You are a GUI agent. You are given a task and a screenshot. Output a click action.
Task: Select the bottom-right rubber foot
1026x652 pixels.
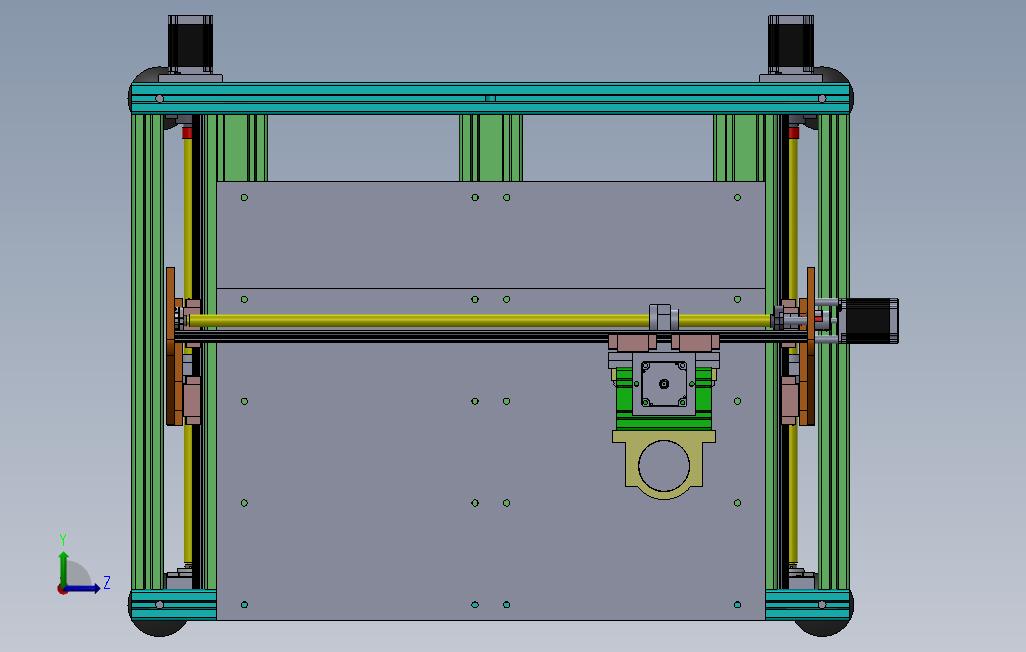pos(822,626)
